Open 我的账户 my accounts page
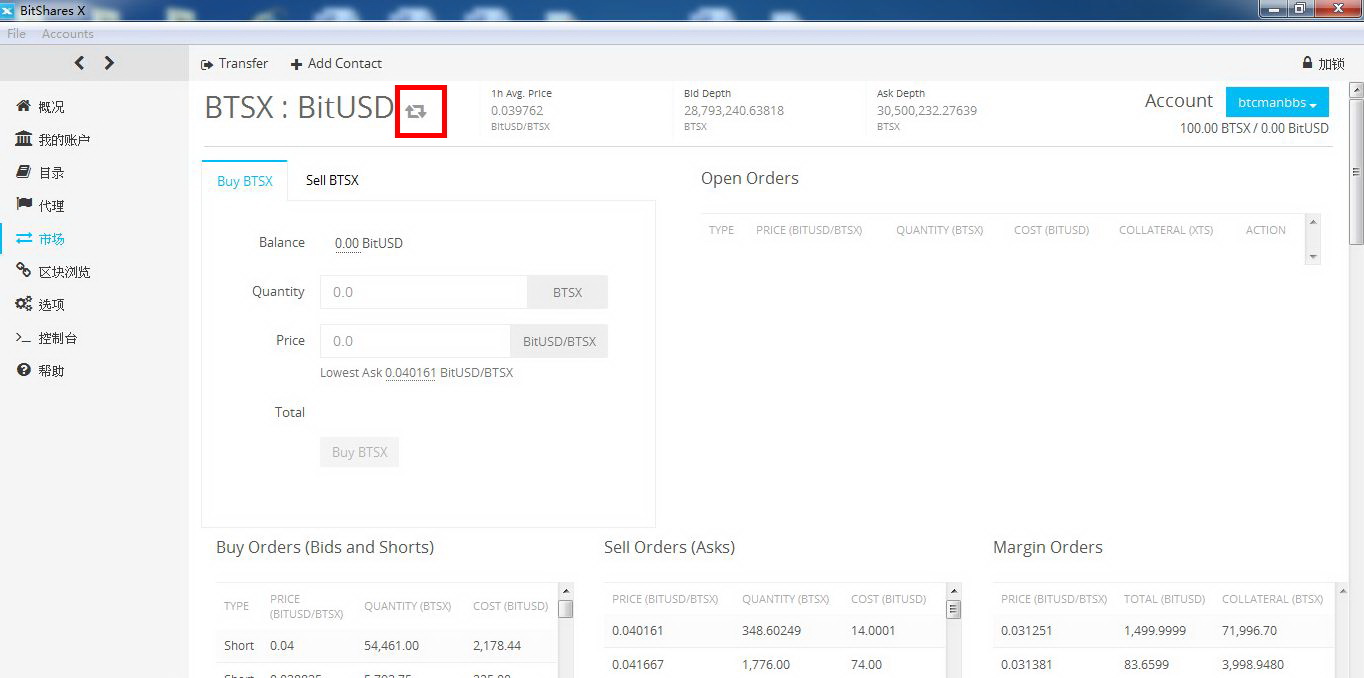 [64, 140]
